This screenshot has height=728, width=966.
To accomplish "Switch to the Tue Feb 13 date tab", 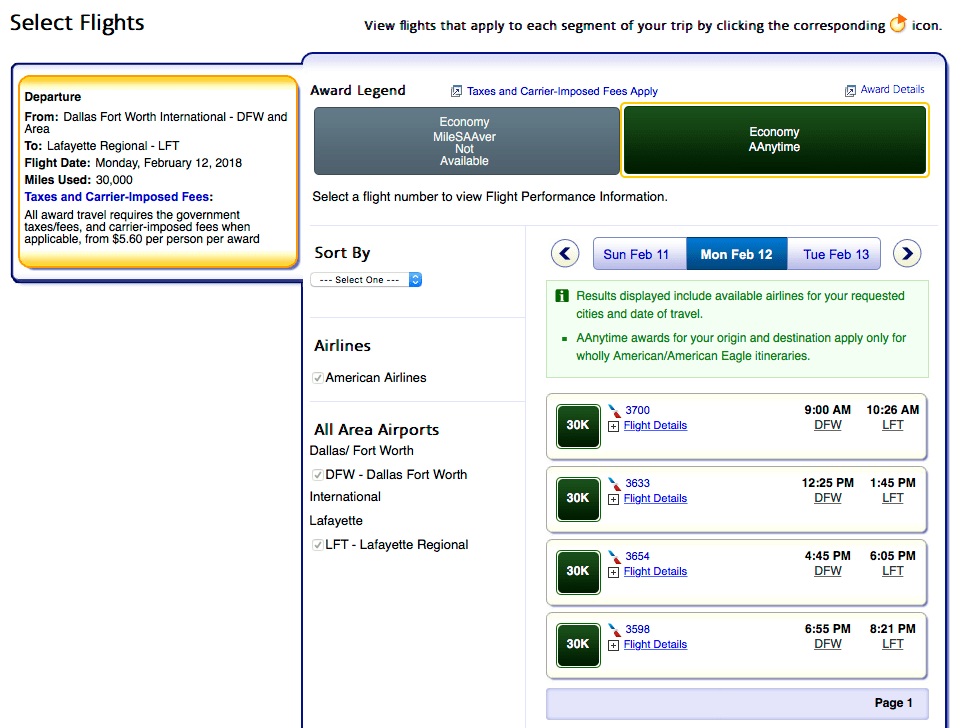I will pyautogui.click(x=834, y=254).
